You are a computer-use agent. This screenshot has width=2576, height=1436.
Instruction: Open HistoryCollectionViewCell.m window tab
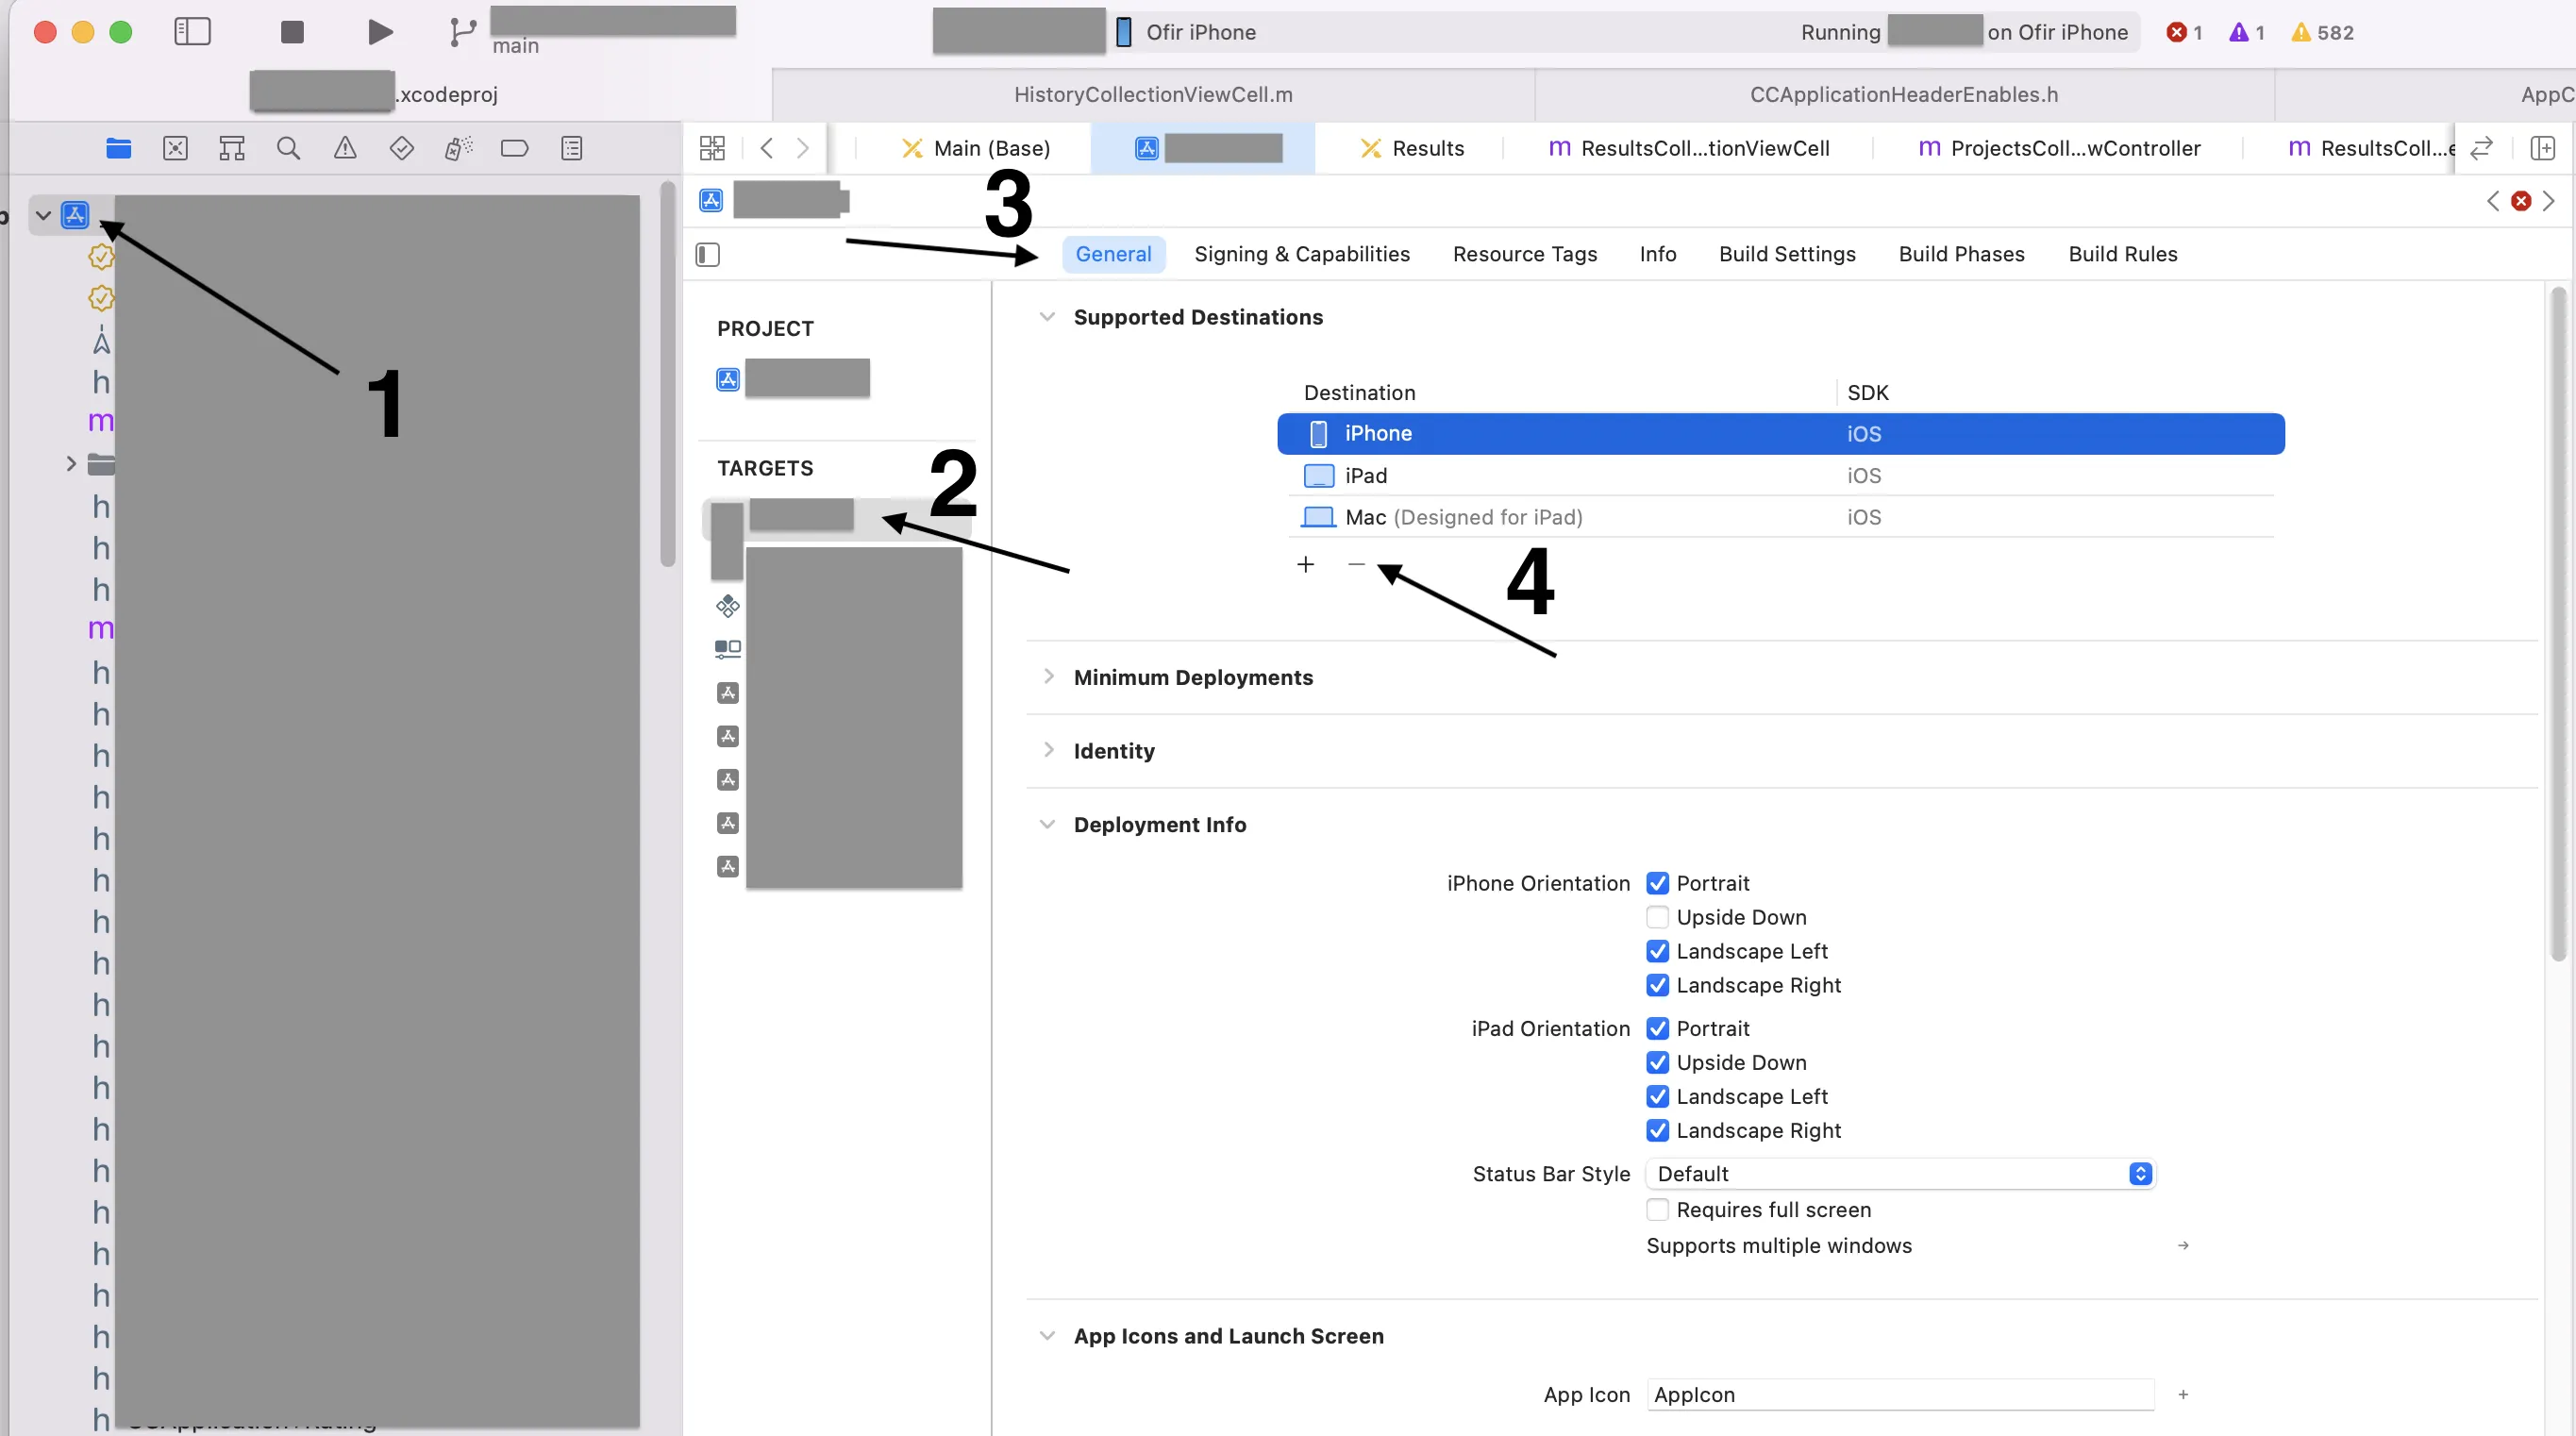[1153, 94]
